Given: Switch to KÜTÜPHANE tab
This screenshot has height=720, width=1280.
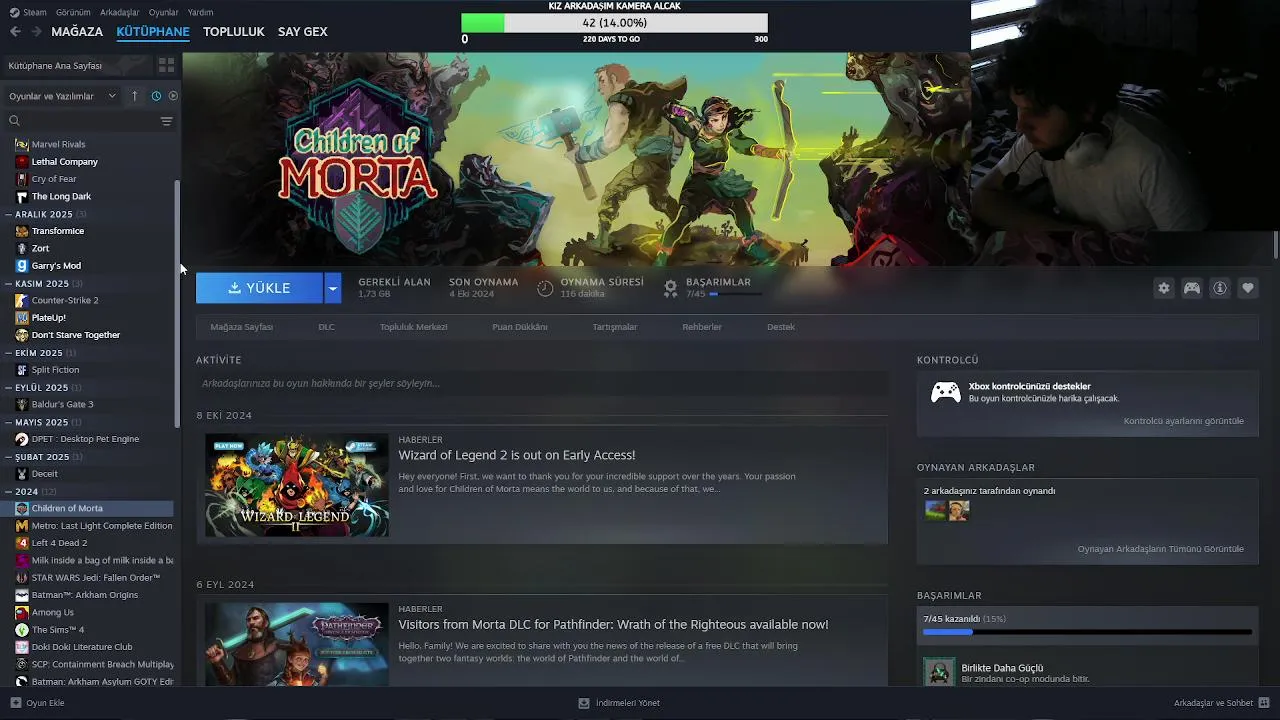Looking at the screenshot, I should click(153, 32).
